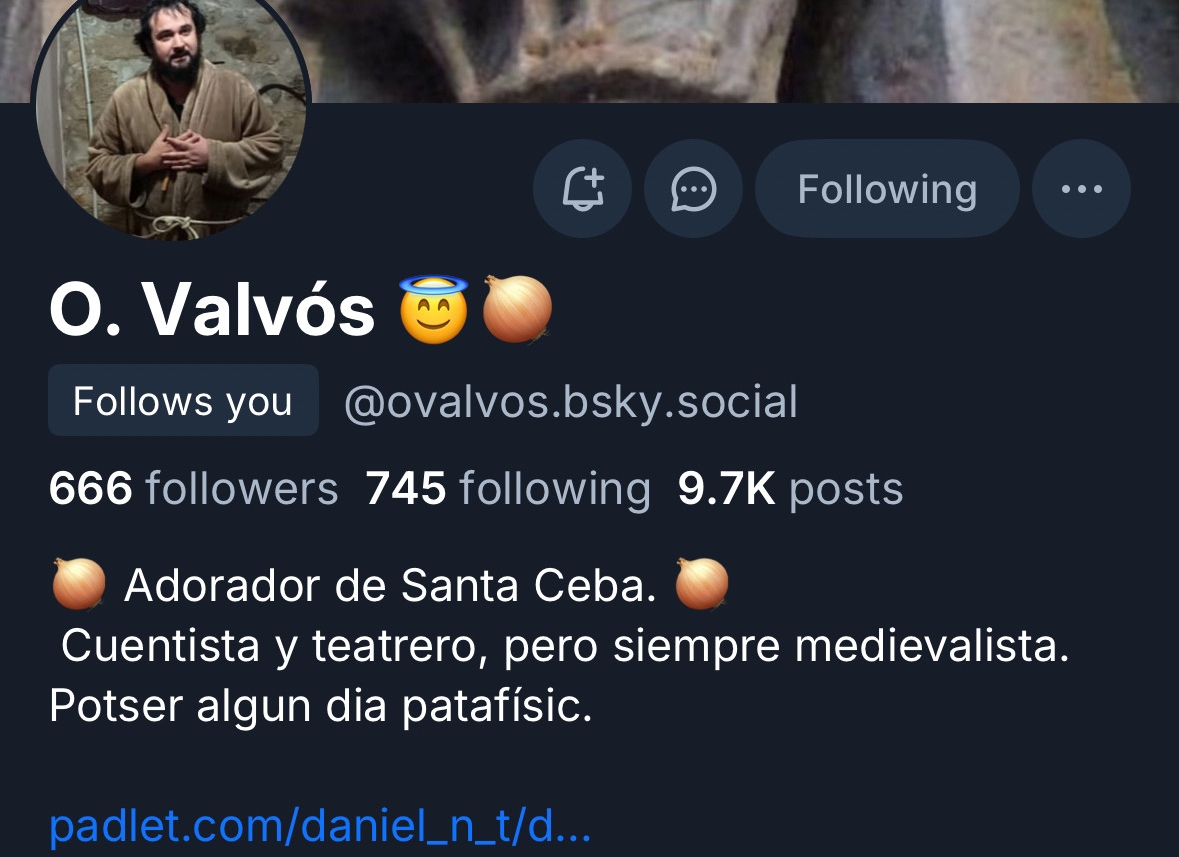Open the round profile avatar photo
The height and width of the screenshot is (857, 1179).
(171, 105)
